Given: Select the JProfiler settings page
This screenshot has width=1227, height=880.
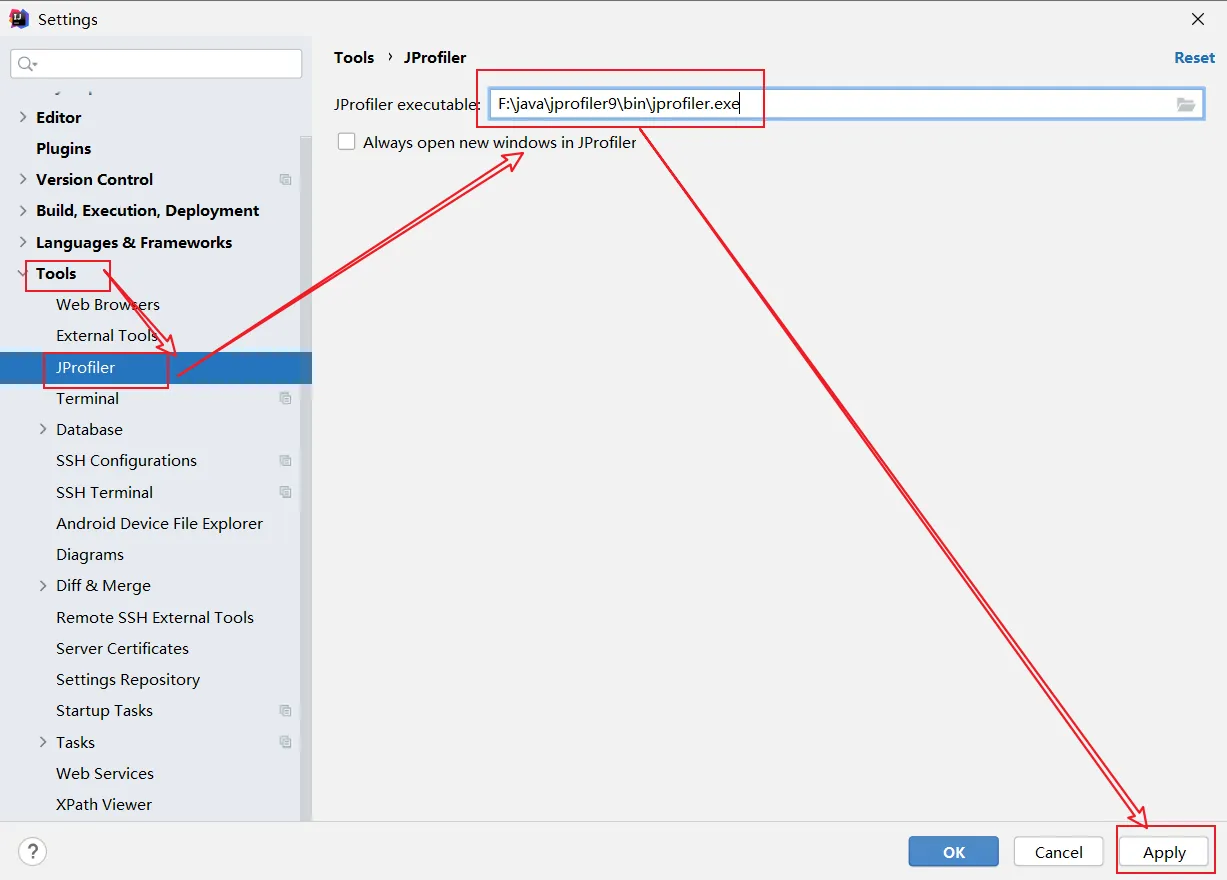Looking at the screenshot, I should coord(86,367).
